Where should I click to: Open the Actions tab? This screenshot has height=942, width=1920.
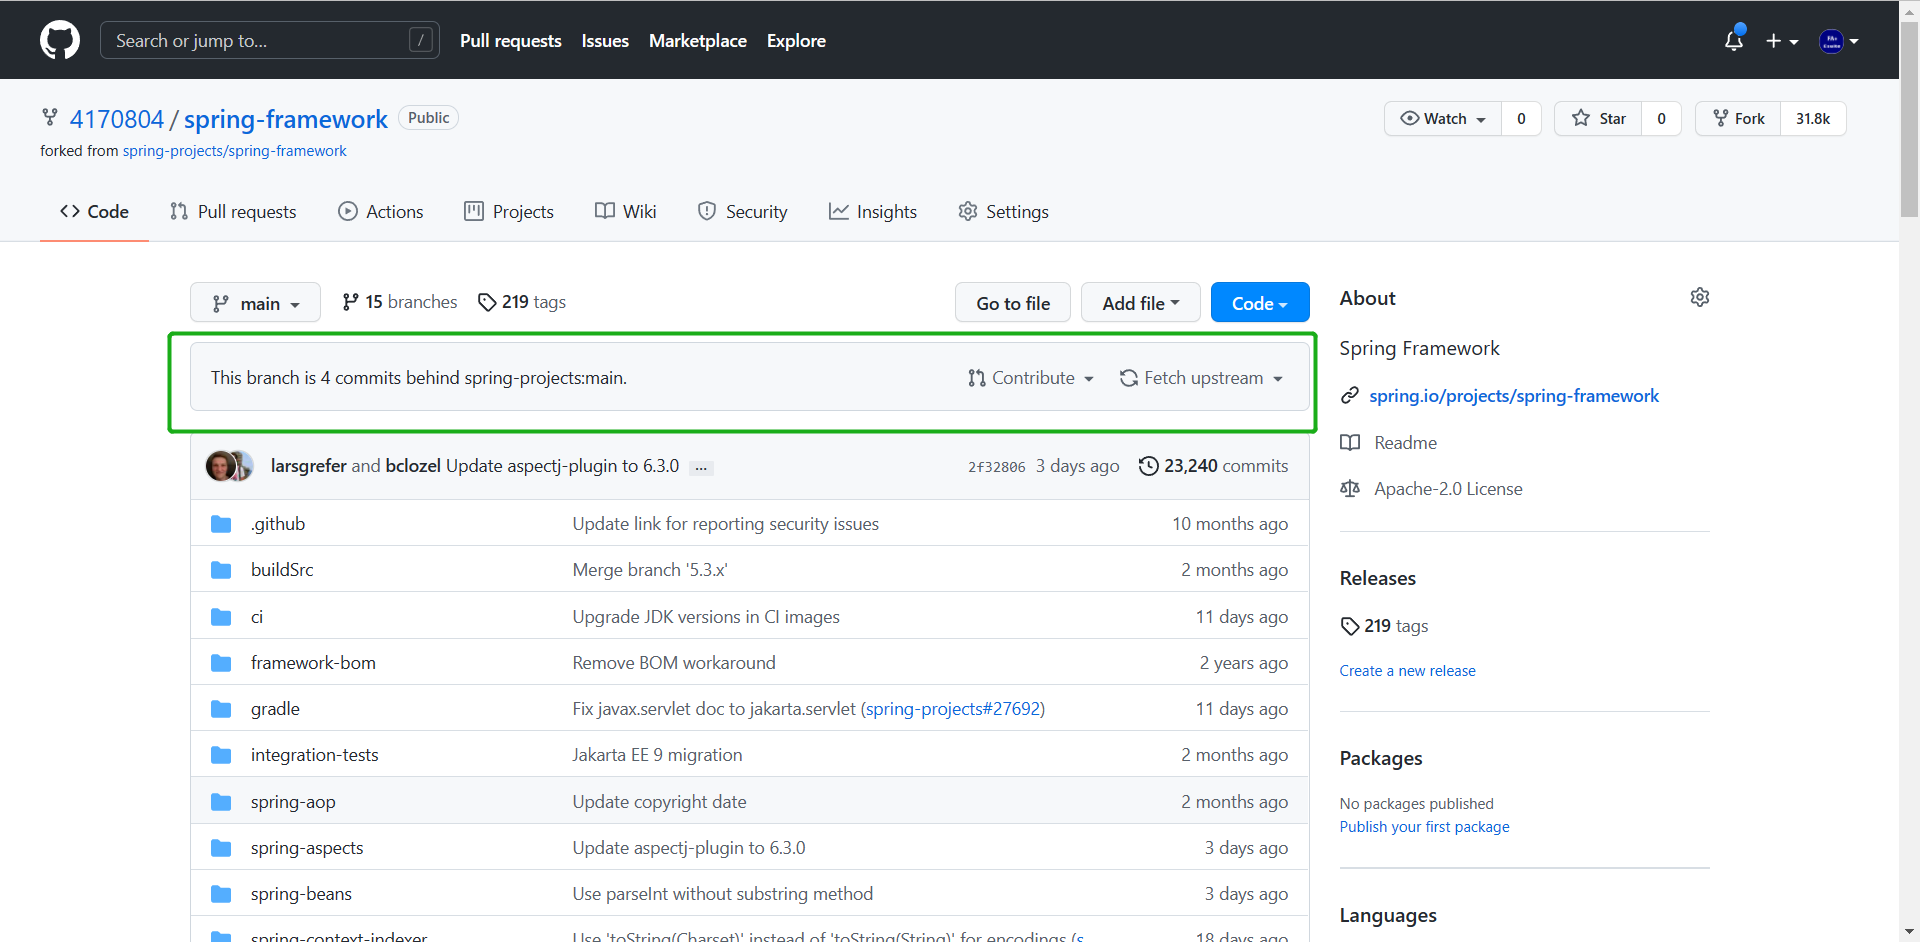click(381, 212)
